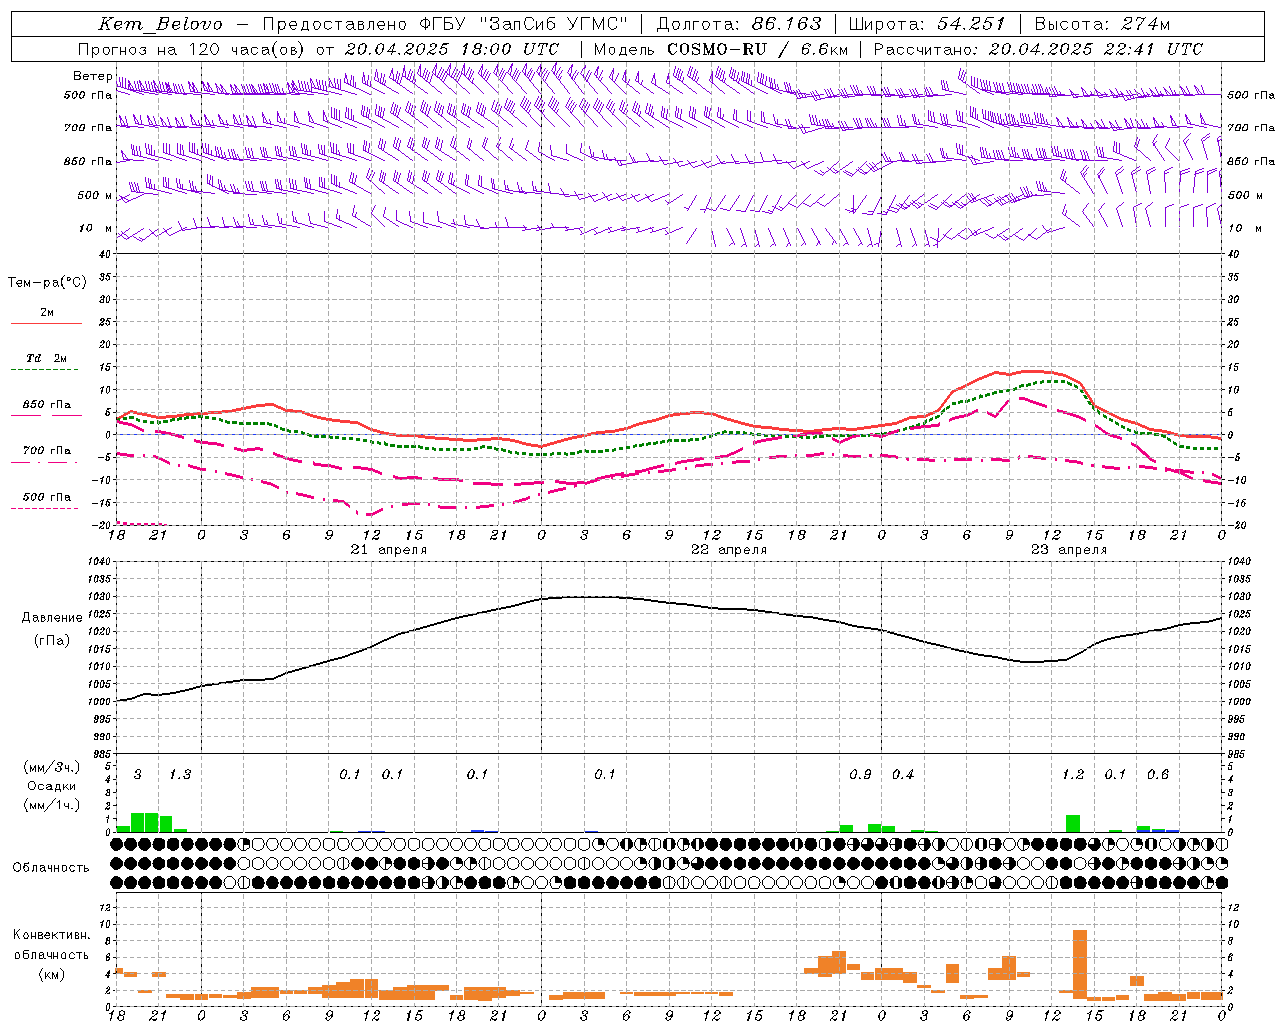Click the Ветер wind panel label
The image size is (1280, 1024).
(x=92, y=76)
